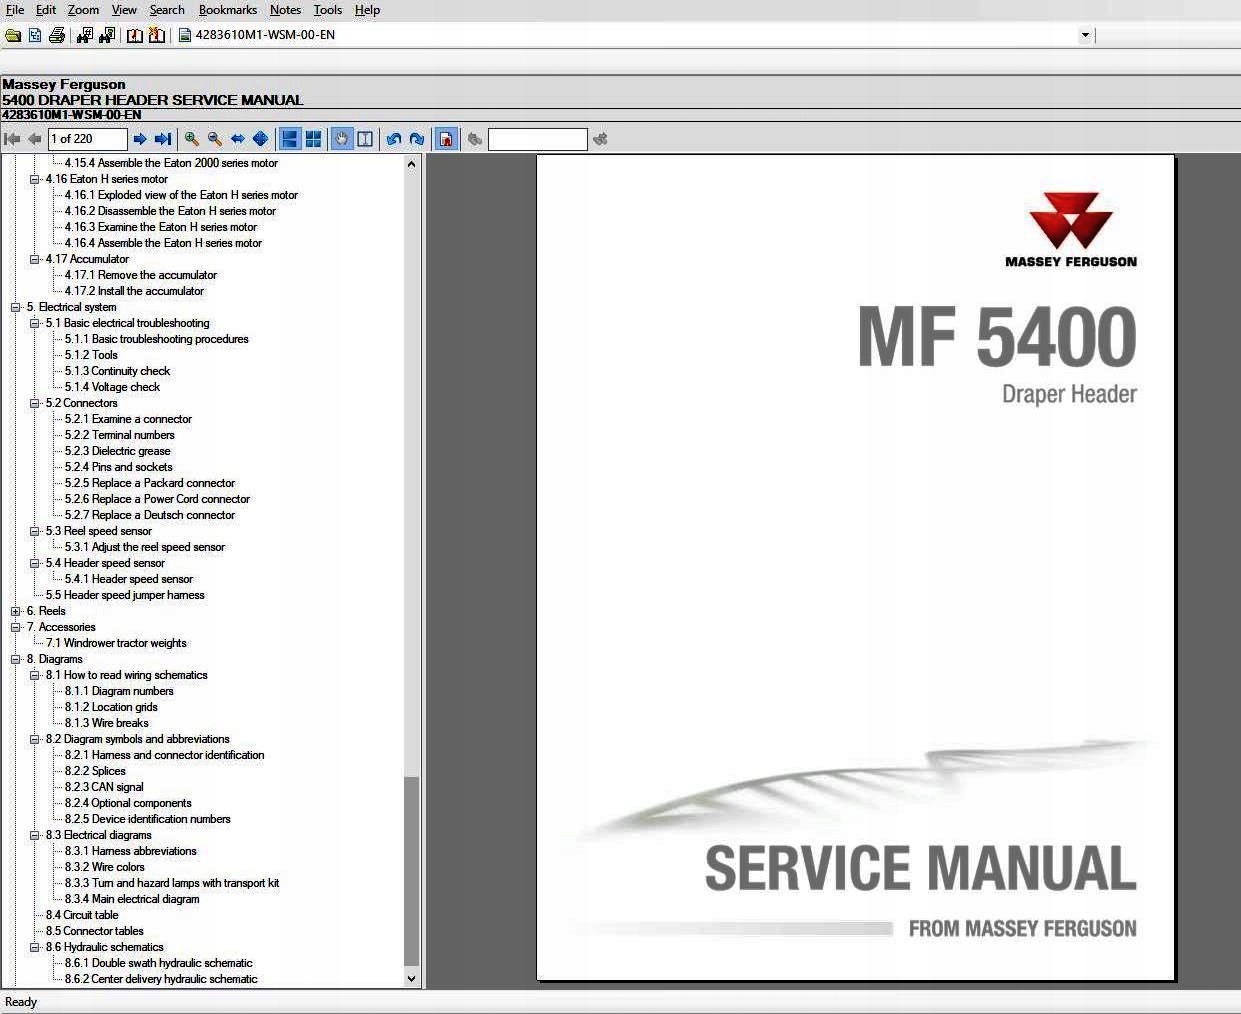Click the Open file folder icon
This screenshot has height=1014, width=1241.
13,35
